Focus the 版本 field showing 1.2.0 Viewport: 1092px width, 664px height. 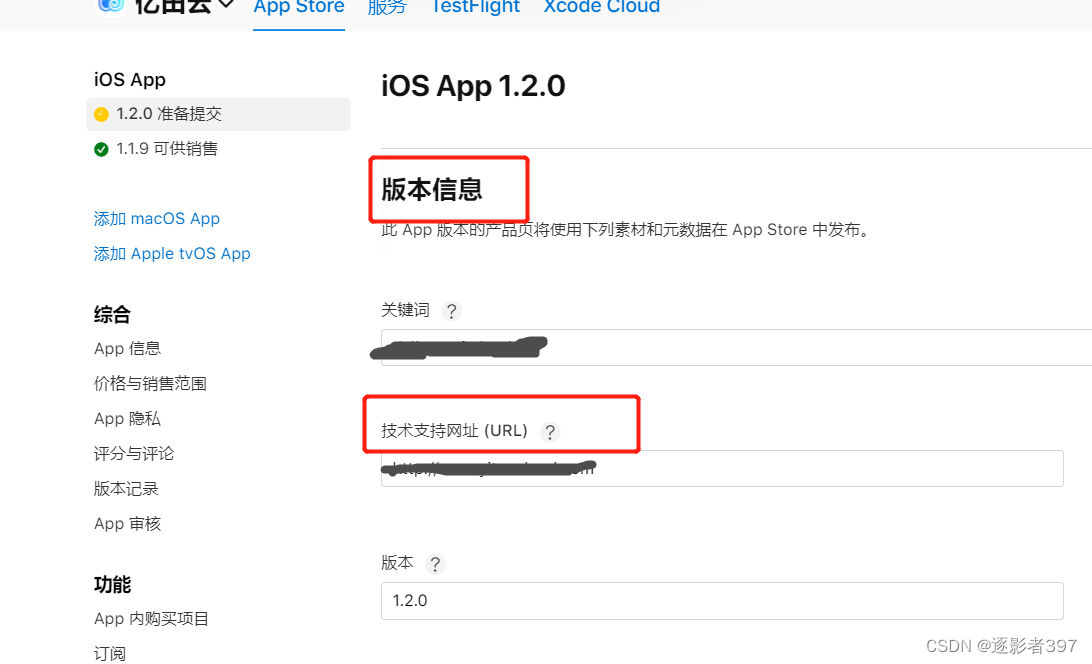click(x=722, y=601)
